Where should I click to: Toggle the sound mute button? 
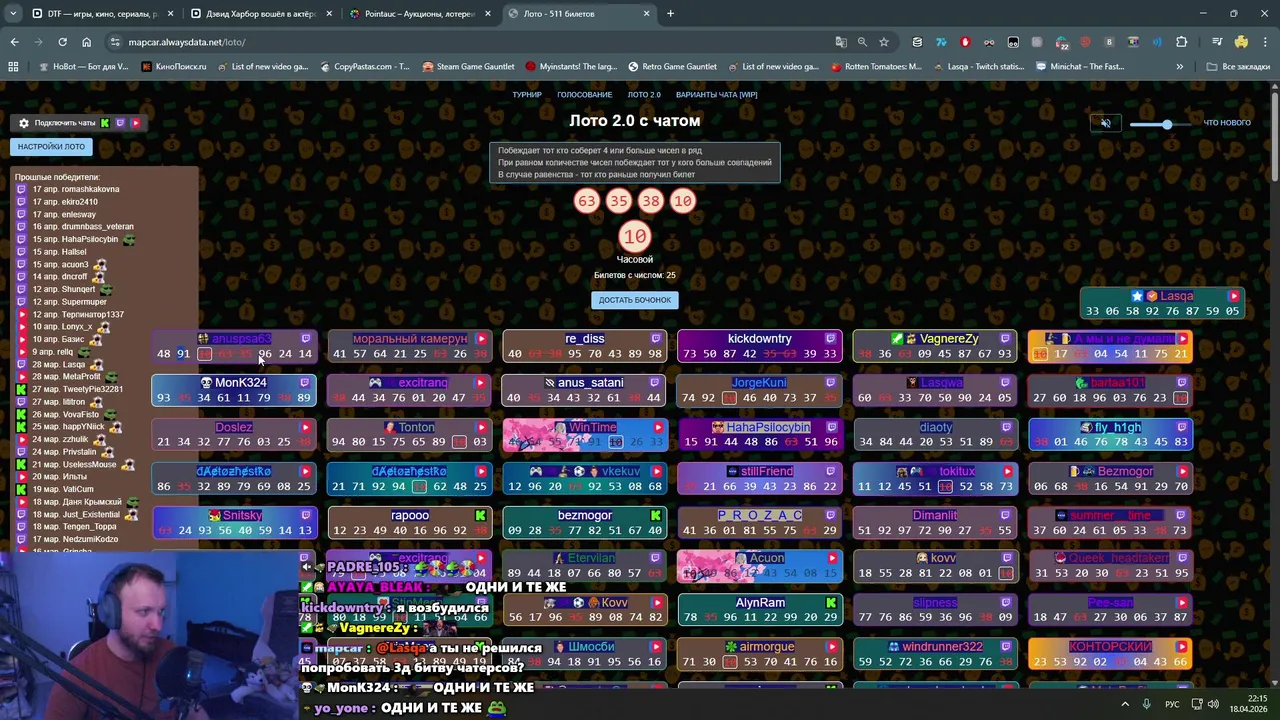[1106, 123]
